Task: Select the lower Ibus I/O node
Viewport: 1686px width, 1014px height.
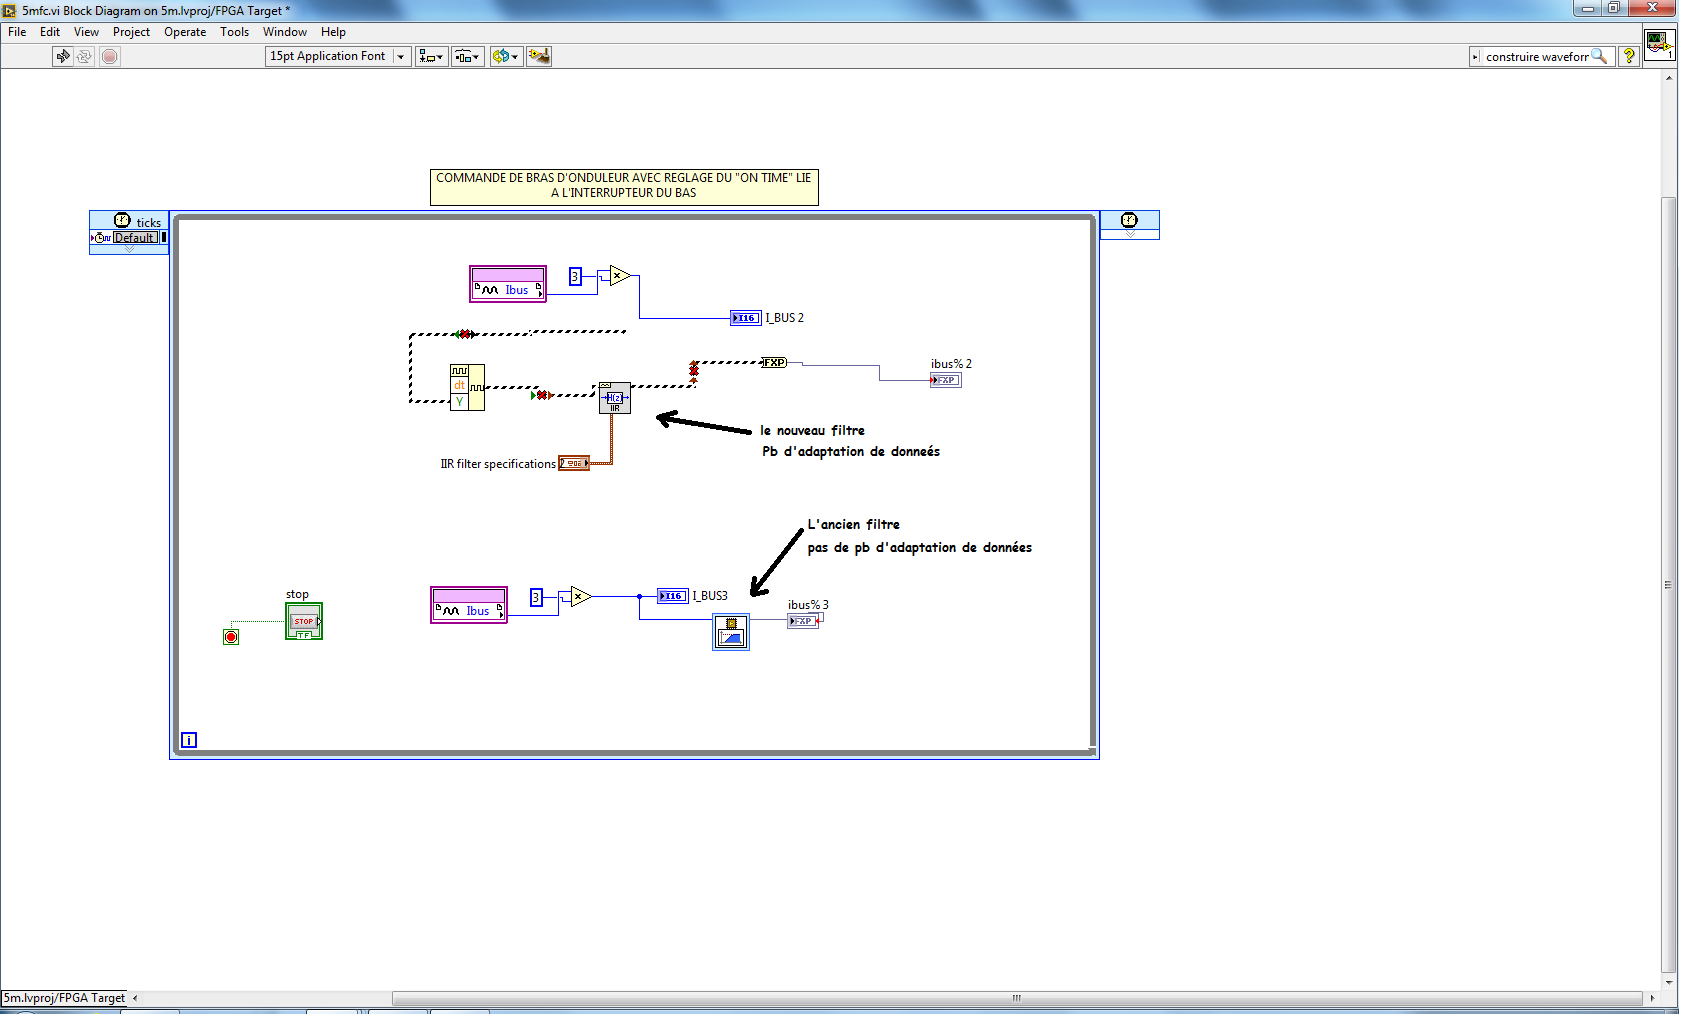Action: pos(469,605)
